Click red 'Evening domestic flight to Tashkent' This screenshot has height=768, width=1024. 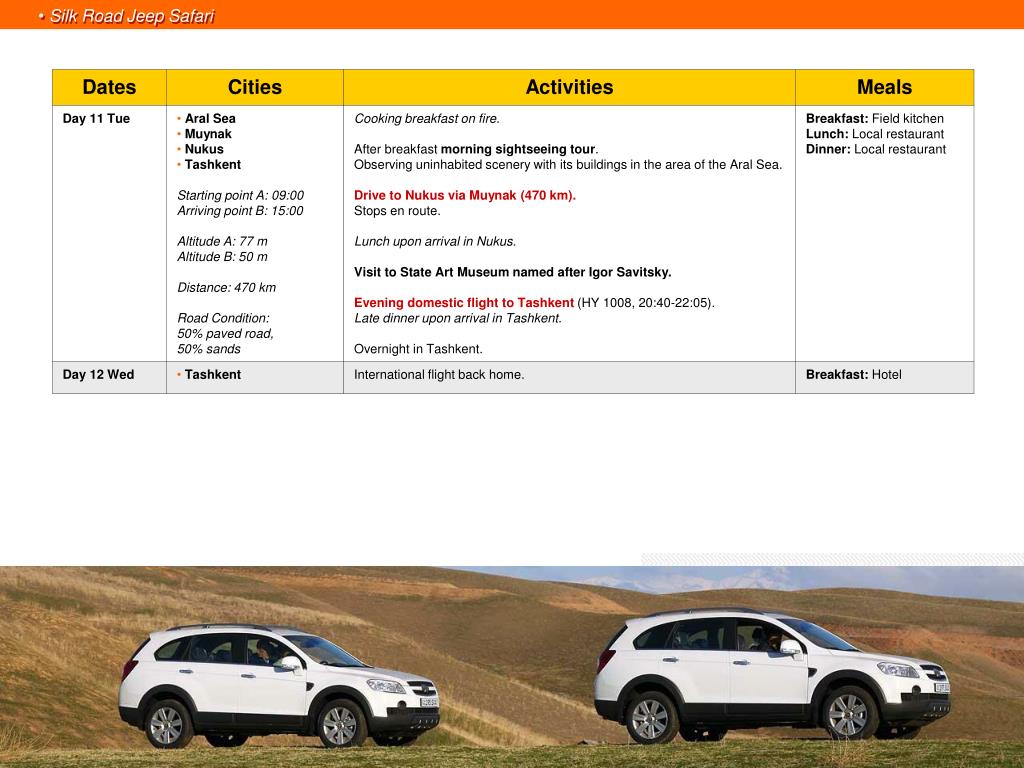[464, 302]
